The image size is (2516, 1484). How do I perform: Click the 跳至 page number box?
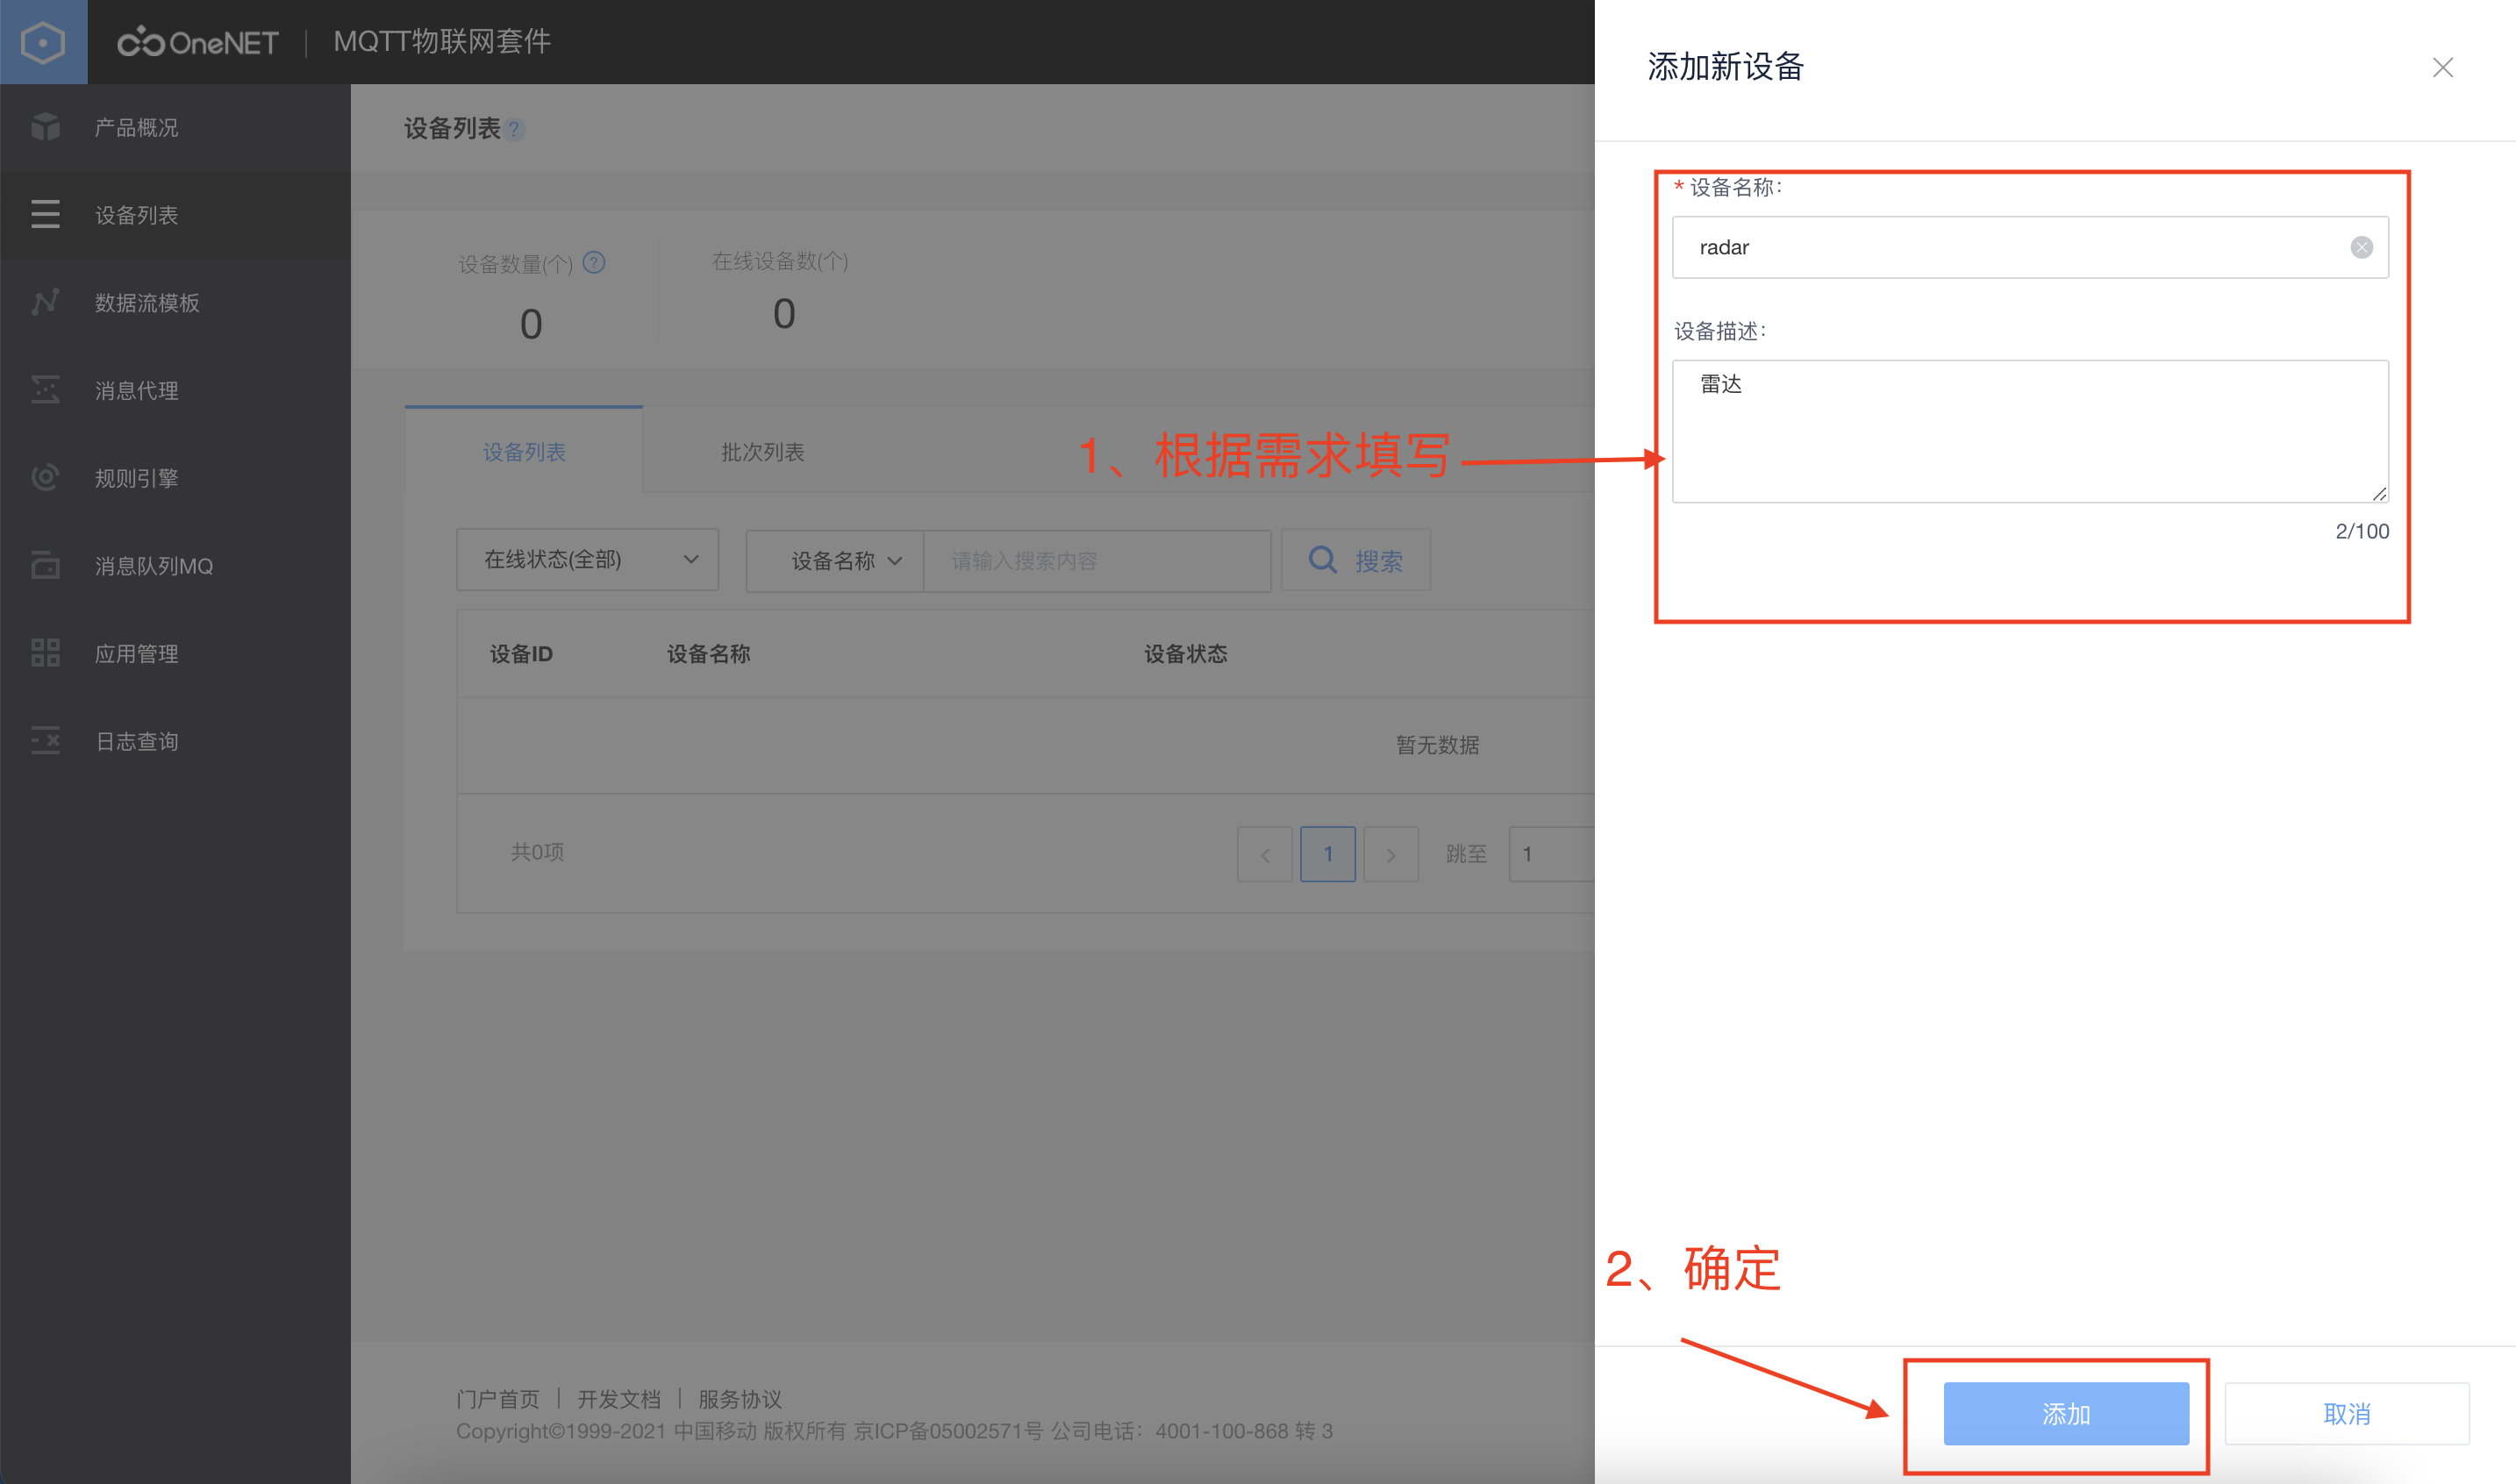(x=1547, y=853)
